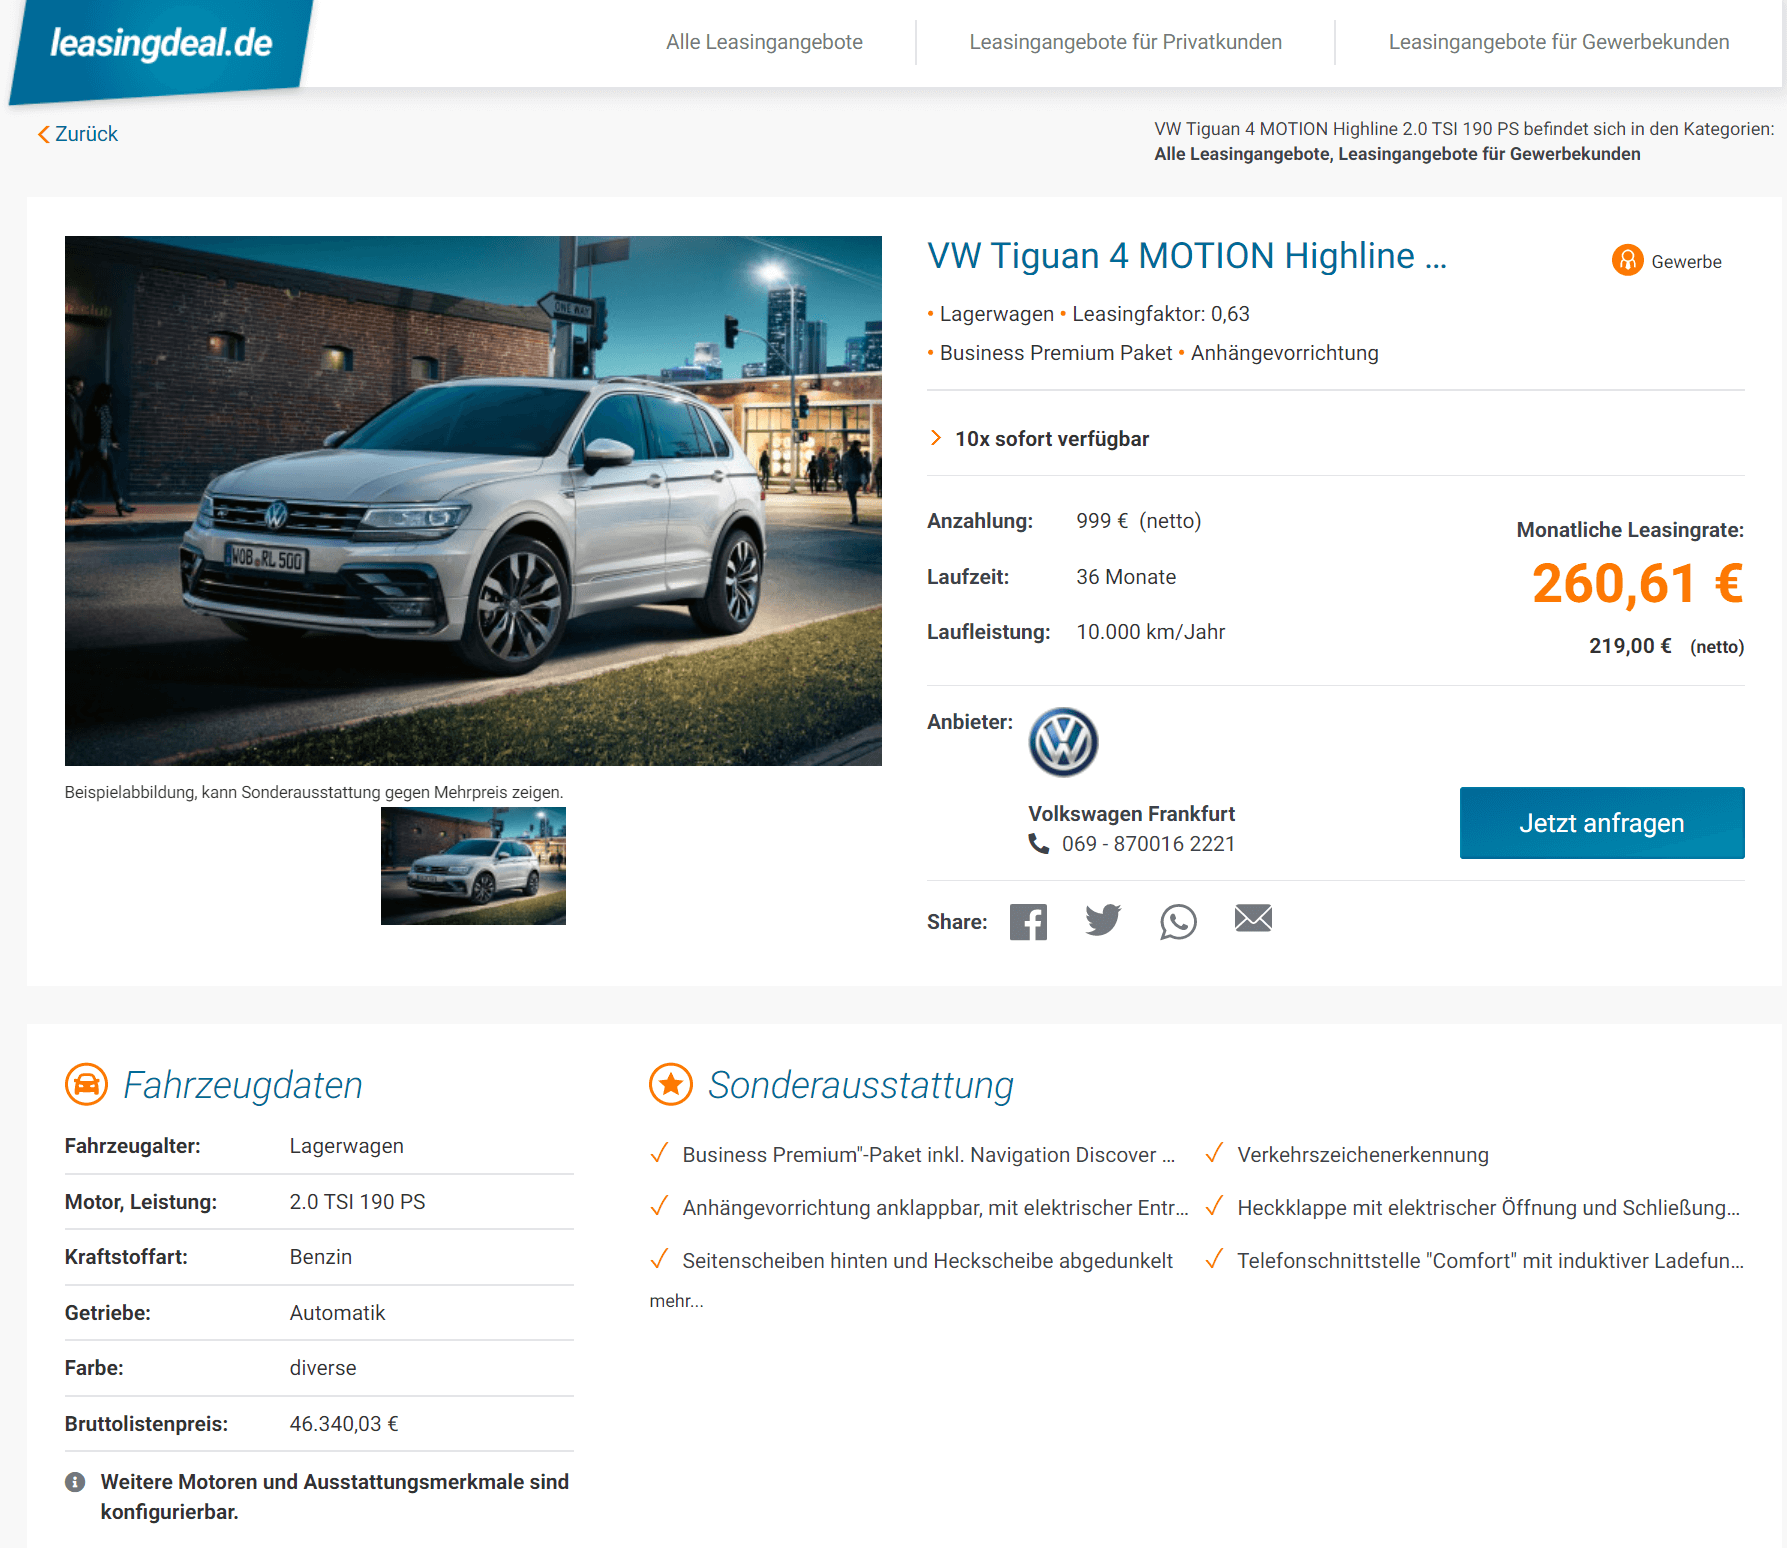1787x1548 pixels.
Task: Share the offer via Twitter icon
Action: click(1103, 920)
